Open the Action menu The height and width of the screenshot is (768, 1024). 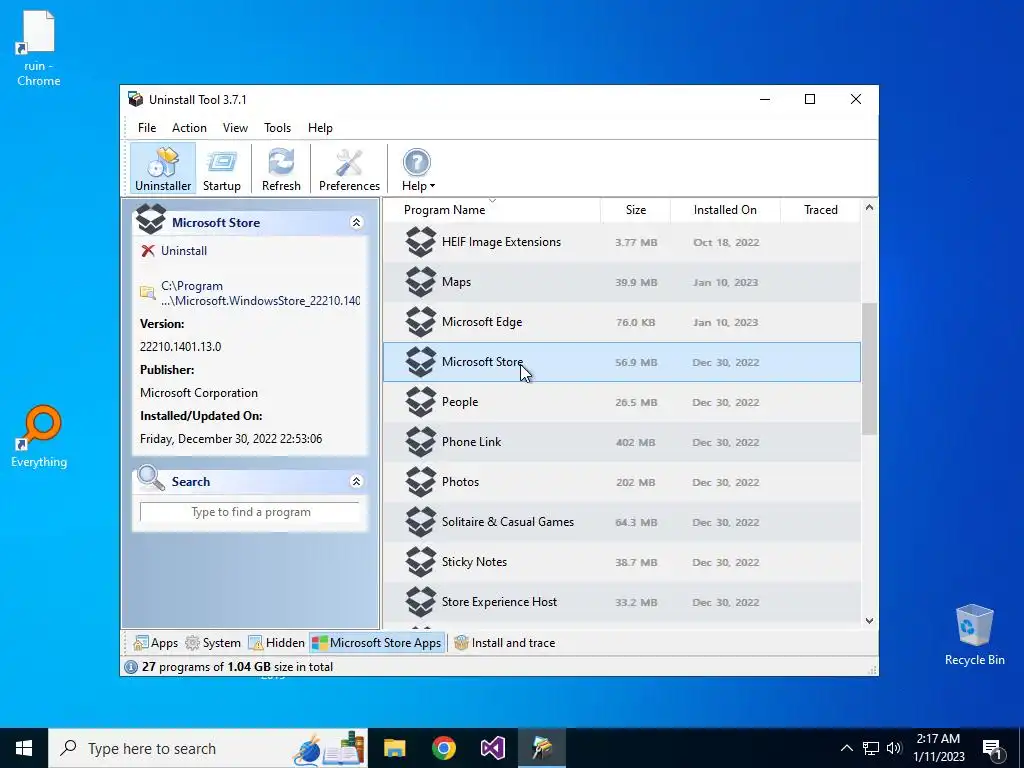click(x=189, y=128)
